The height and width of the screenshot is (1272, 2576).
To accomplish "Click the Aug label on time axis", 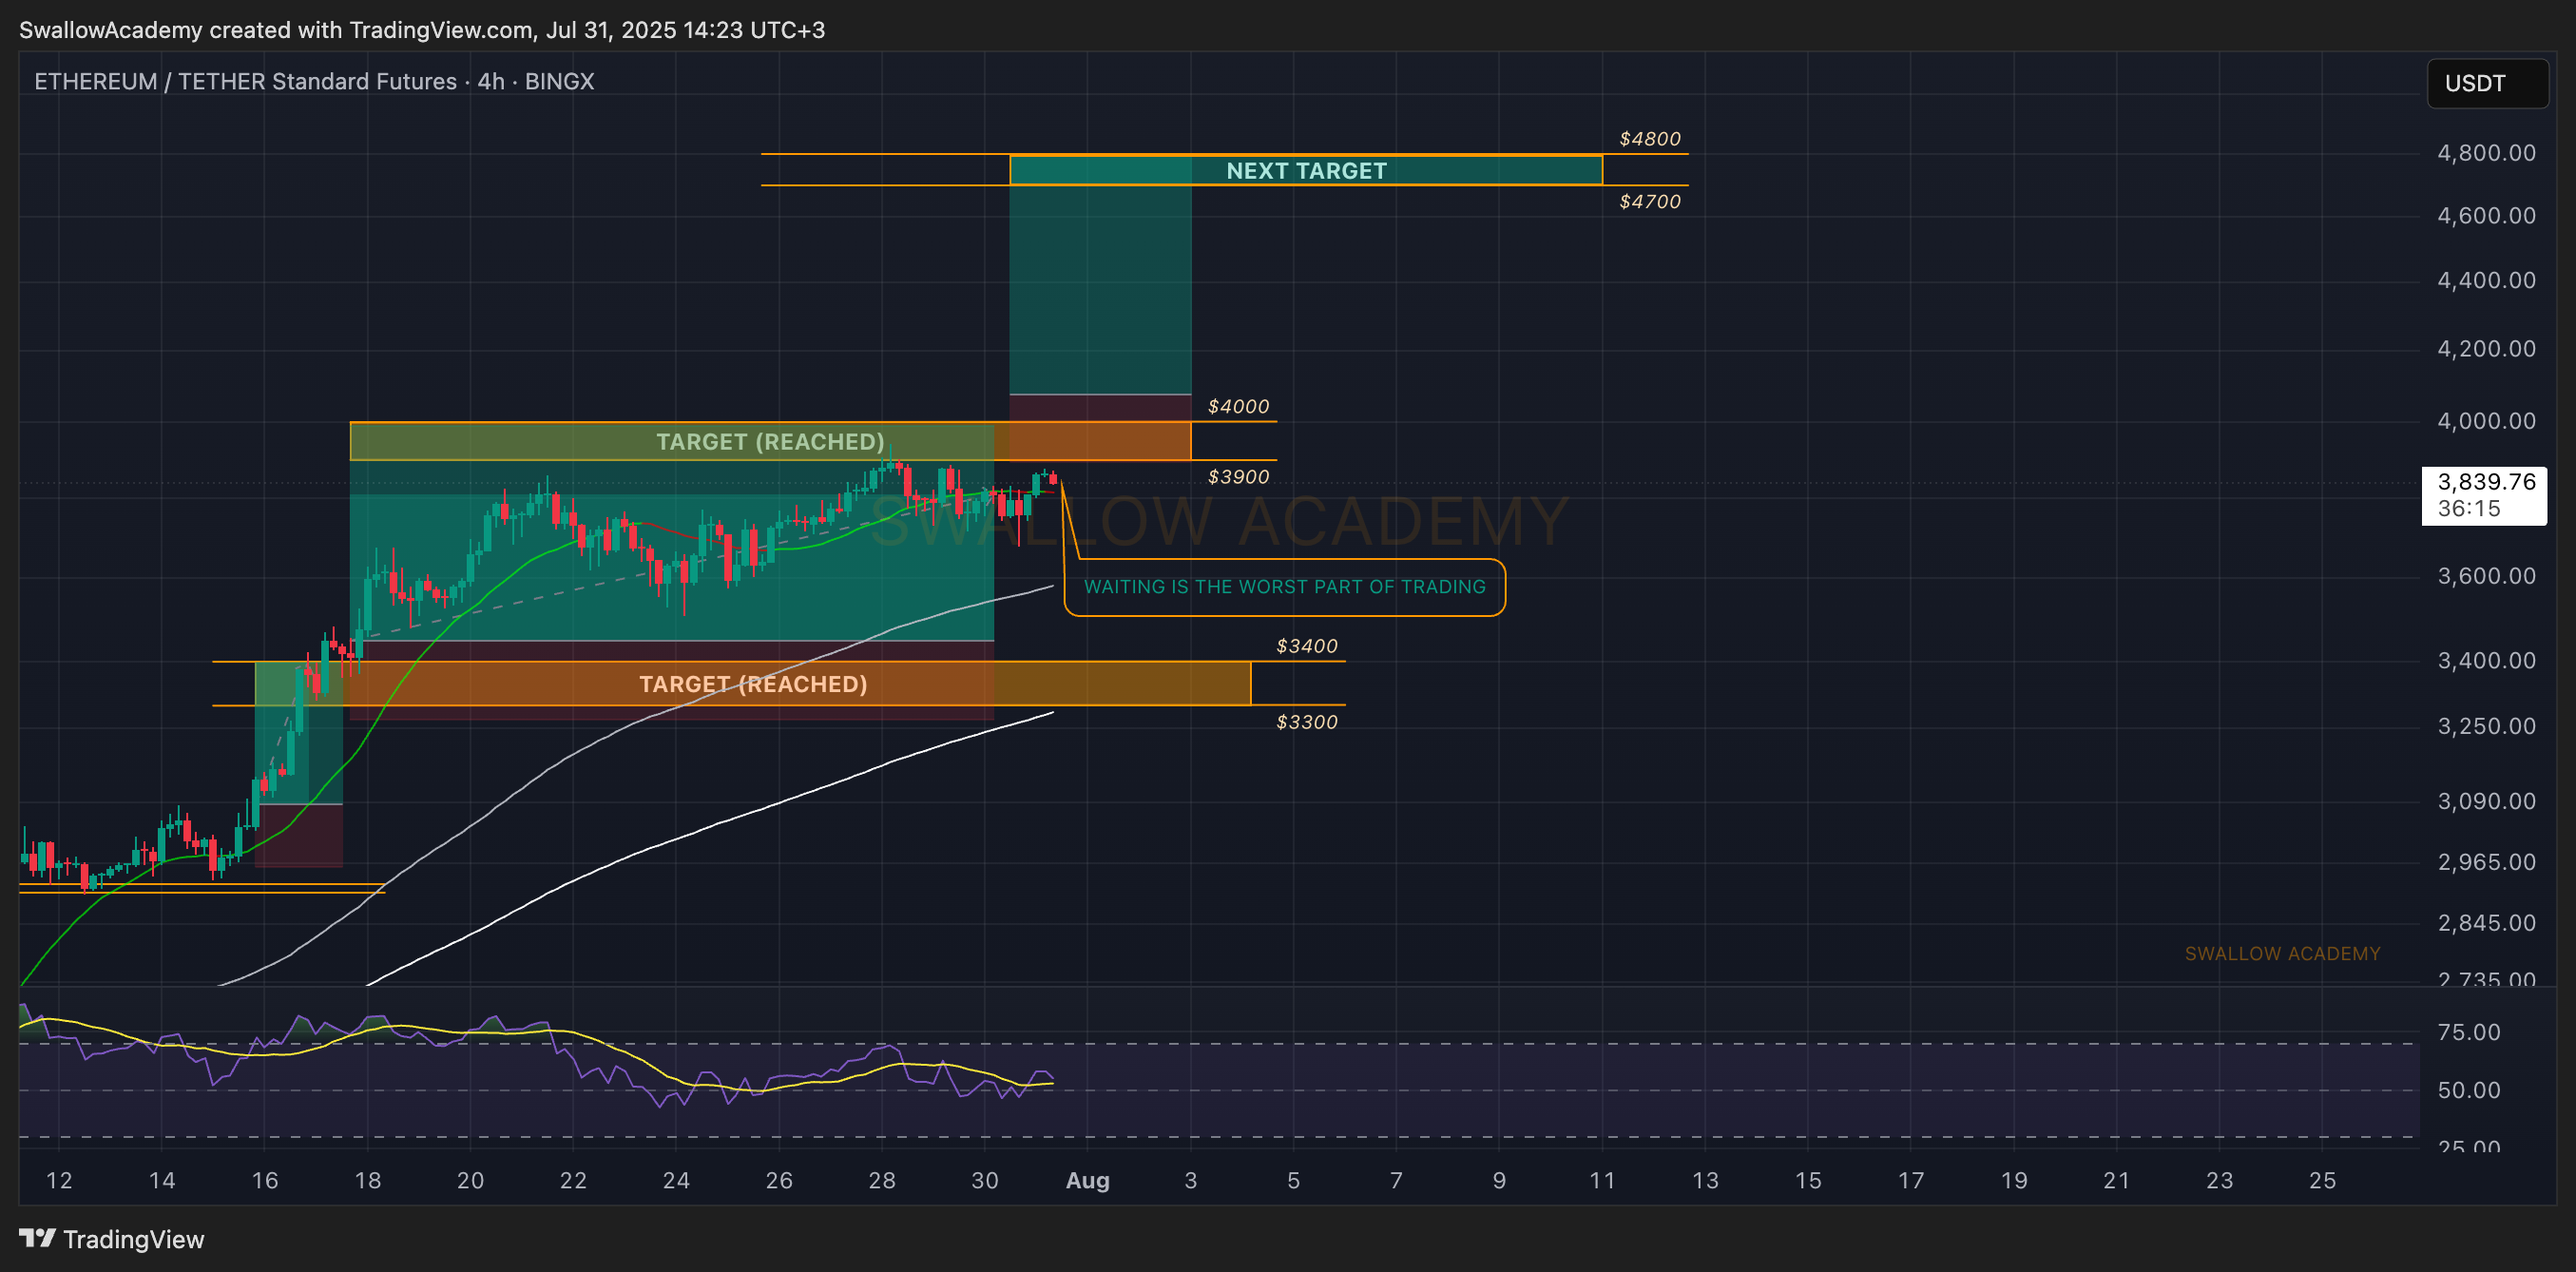I will click(1087, 1181).
